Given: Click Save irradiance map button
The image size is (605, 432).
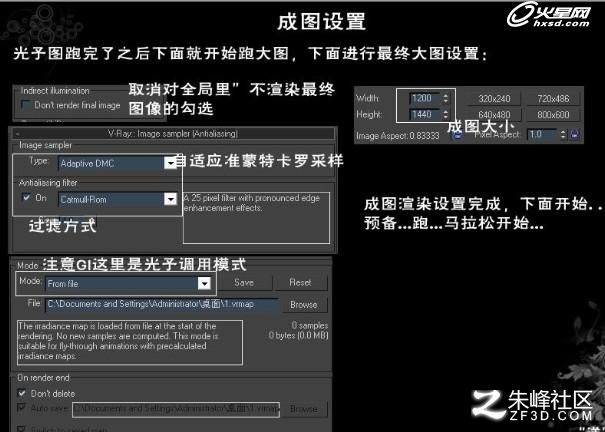Looking at the screenshot, I should click(x=244, y=283).
